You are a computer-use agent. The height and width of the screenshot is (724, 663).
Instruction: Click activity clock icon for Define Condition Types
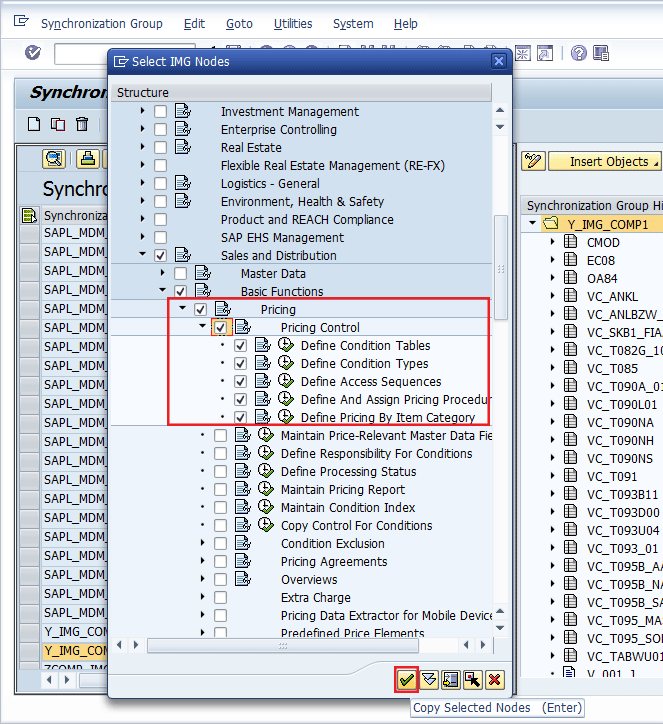click(x=285, y=364)
